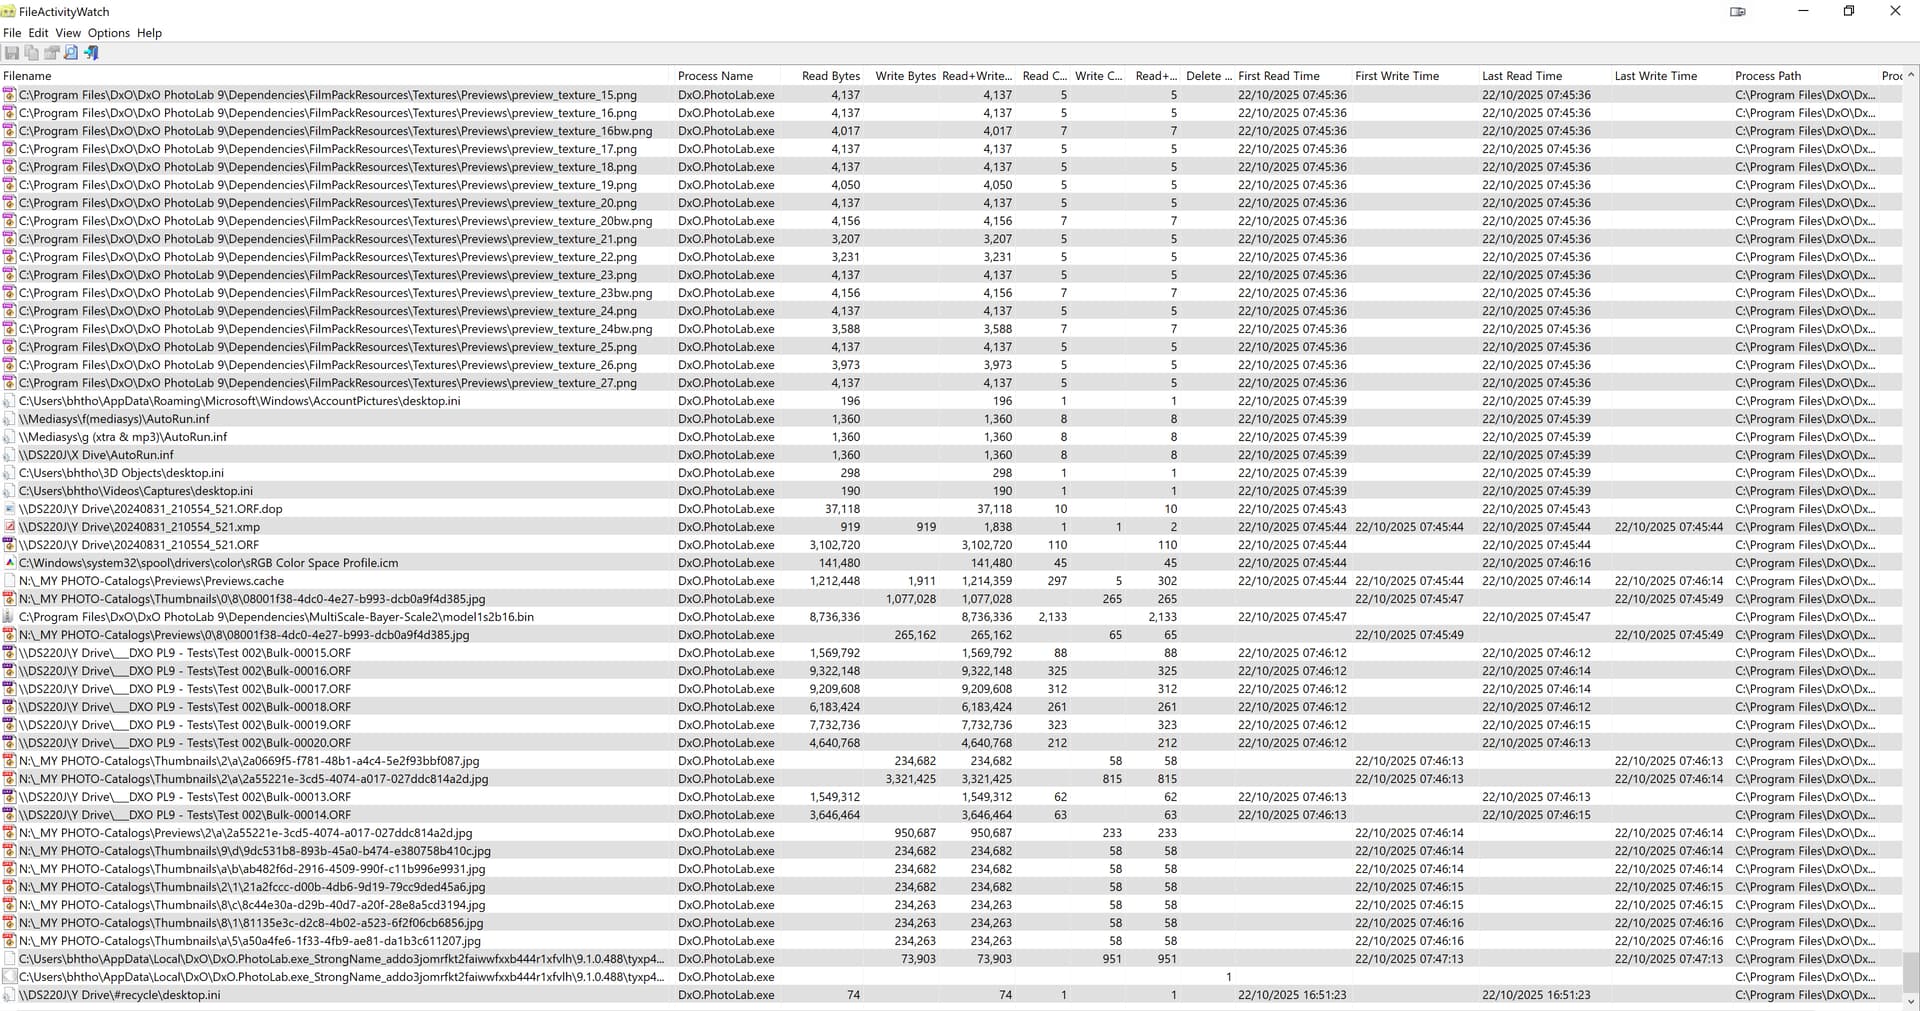The width and height of the screenshot is (1920, 1011).
Task: Click the Save Selected Items toolbar icon
Action: click(x=12, y=53)
